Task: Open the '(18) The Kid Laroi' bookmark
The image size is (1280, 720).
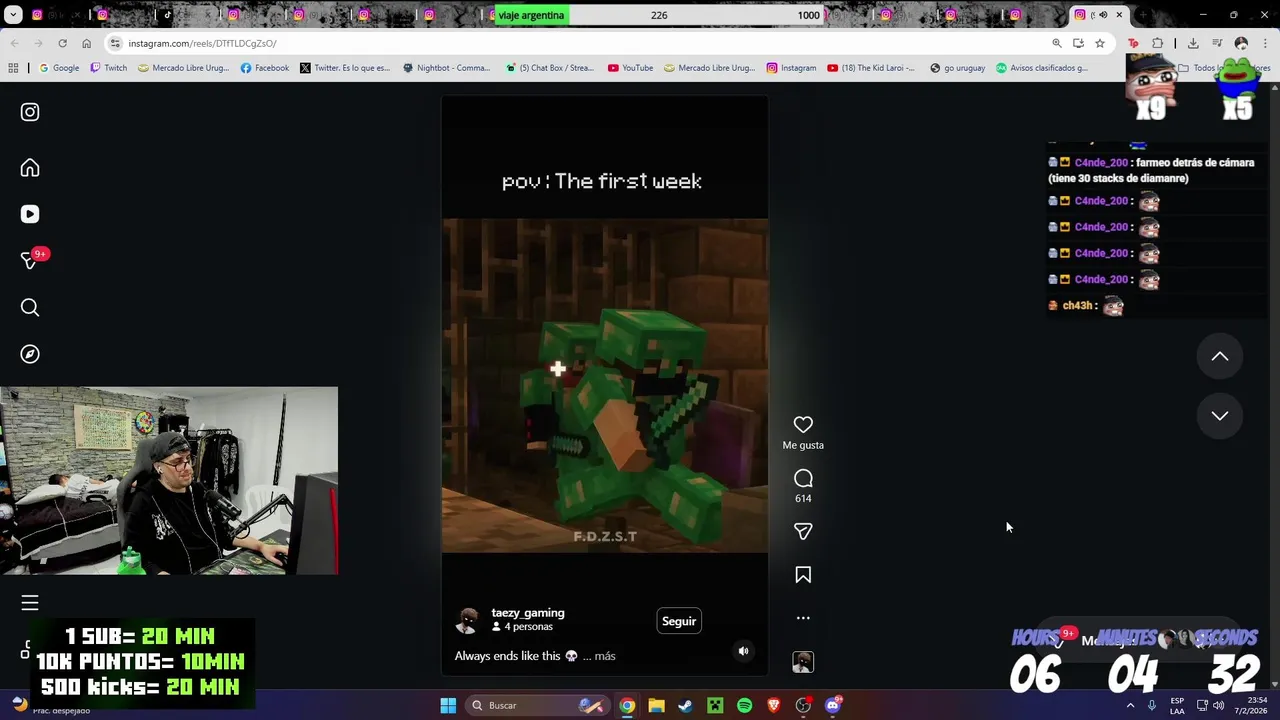Action: point(871,68)
